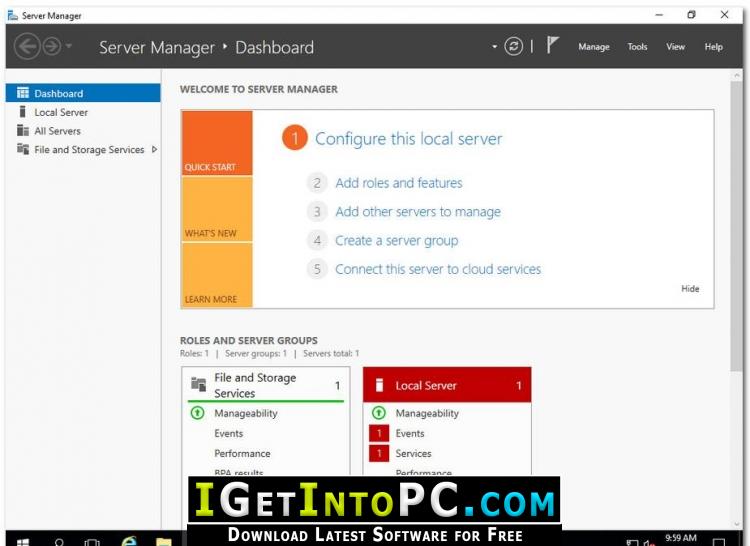
Task: Open Manageability in Local Server tile
Action: (427, 413)
